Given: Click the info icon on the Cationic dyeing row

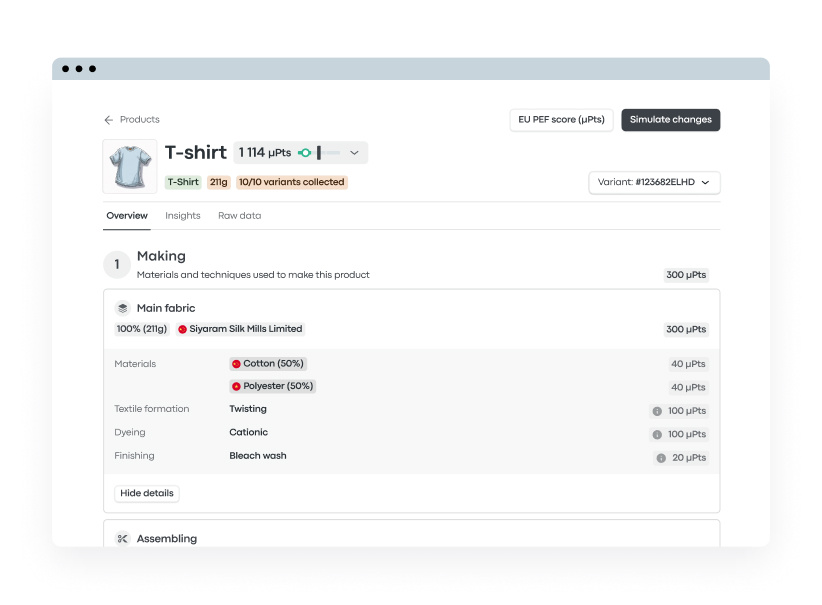Looking at the screenshot, I should [657, 434].
